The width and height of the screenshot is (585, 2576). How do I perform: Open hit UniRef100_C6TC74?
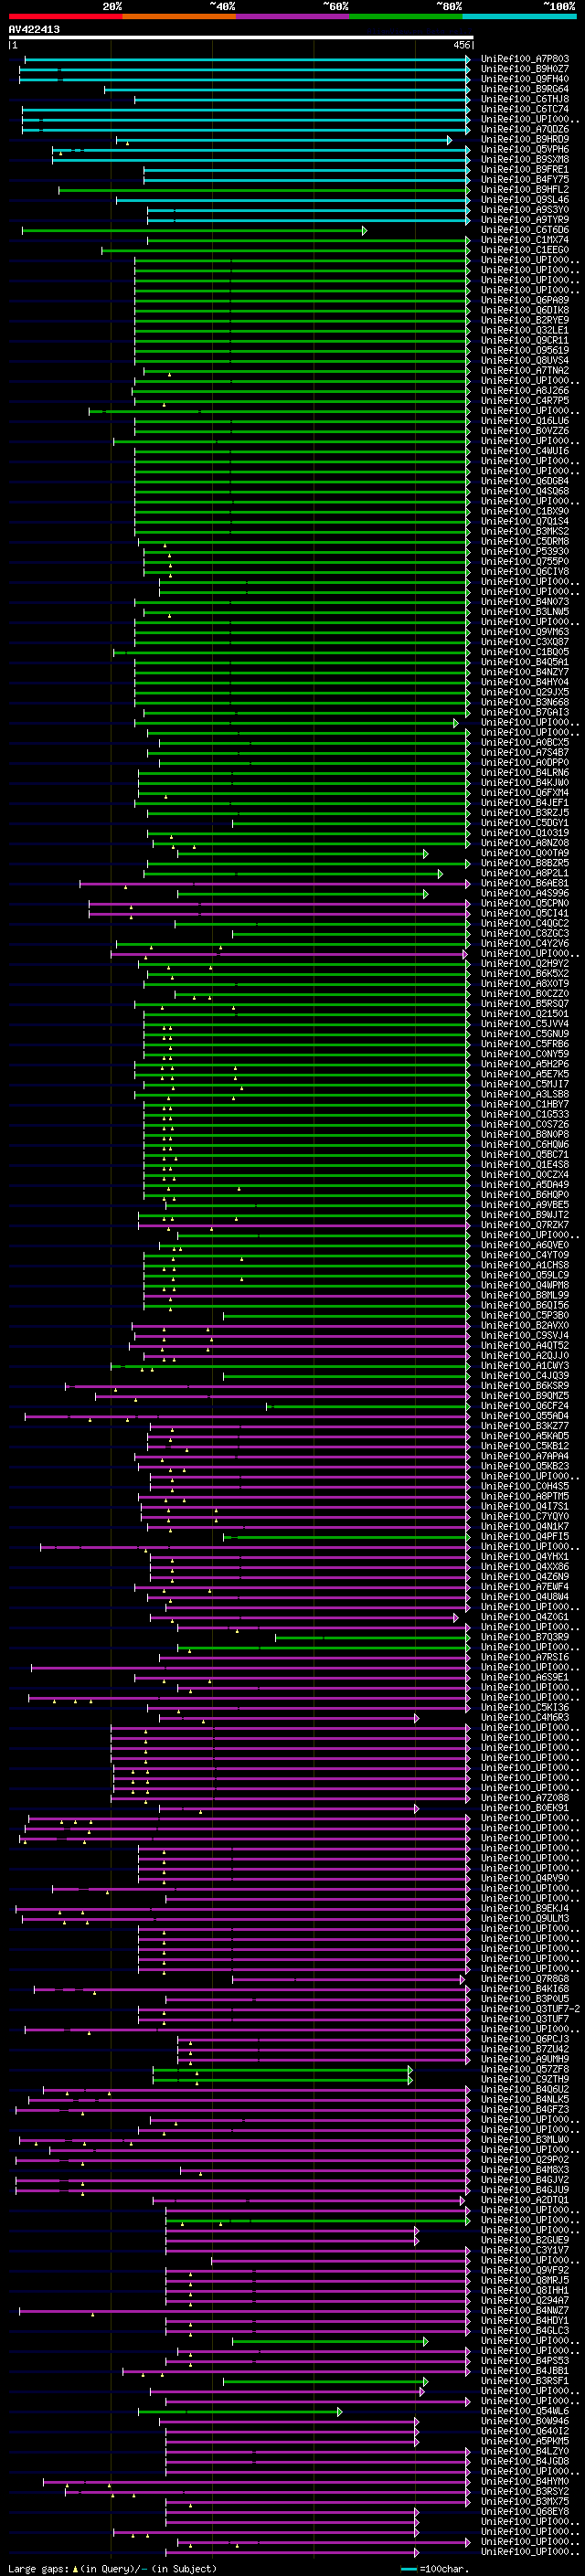coord(525,109)
